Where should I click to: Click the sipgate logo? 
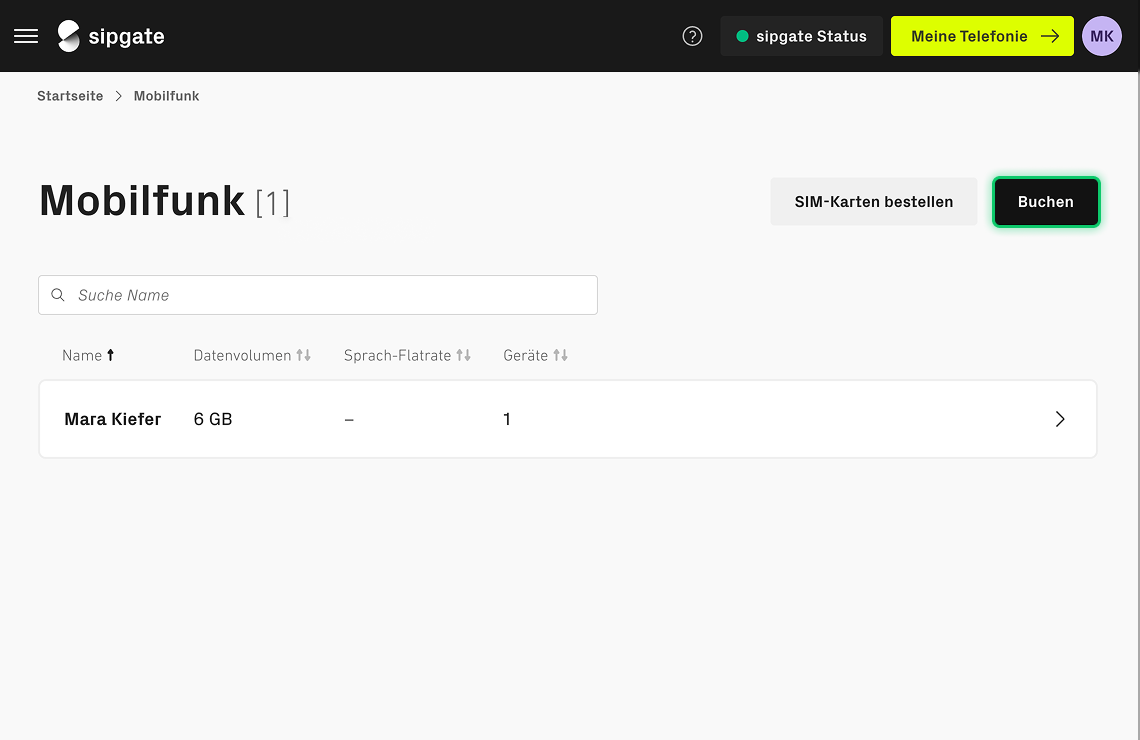coord(111,36)
